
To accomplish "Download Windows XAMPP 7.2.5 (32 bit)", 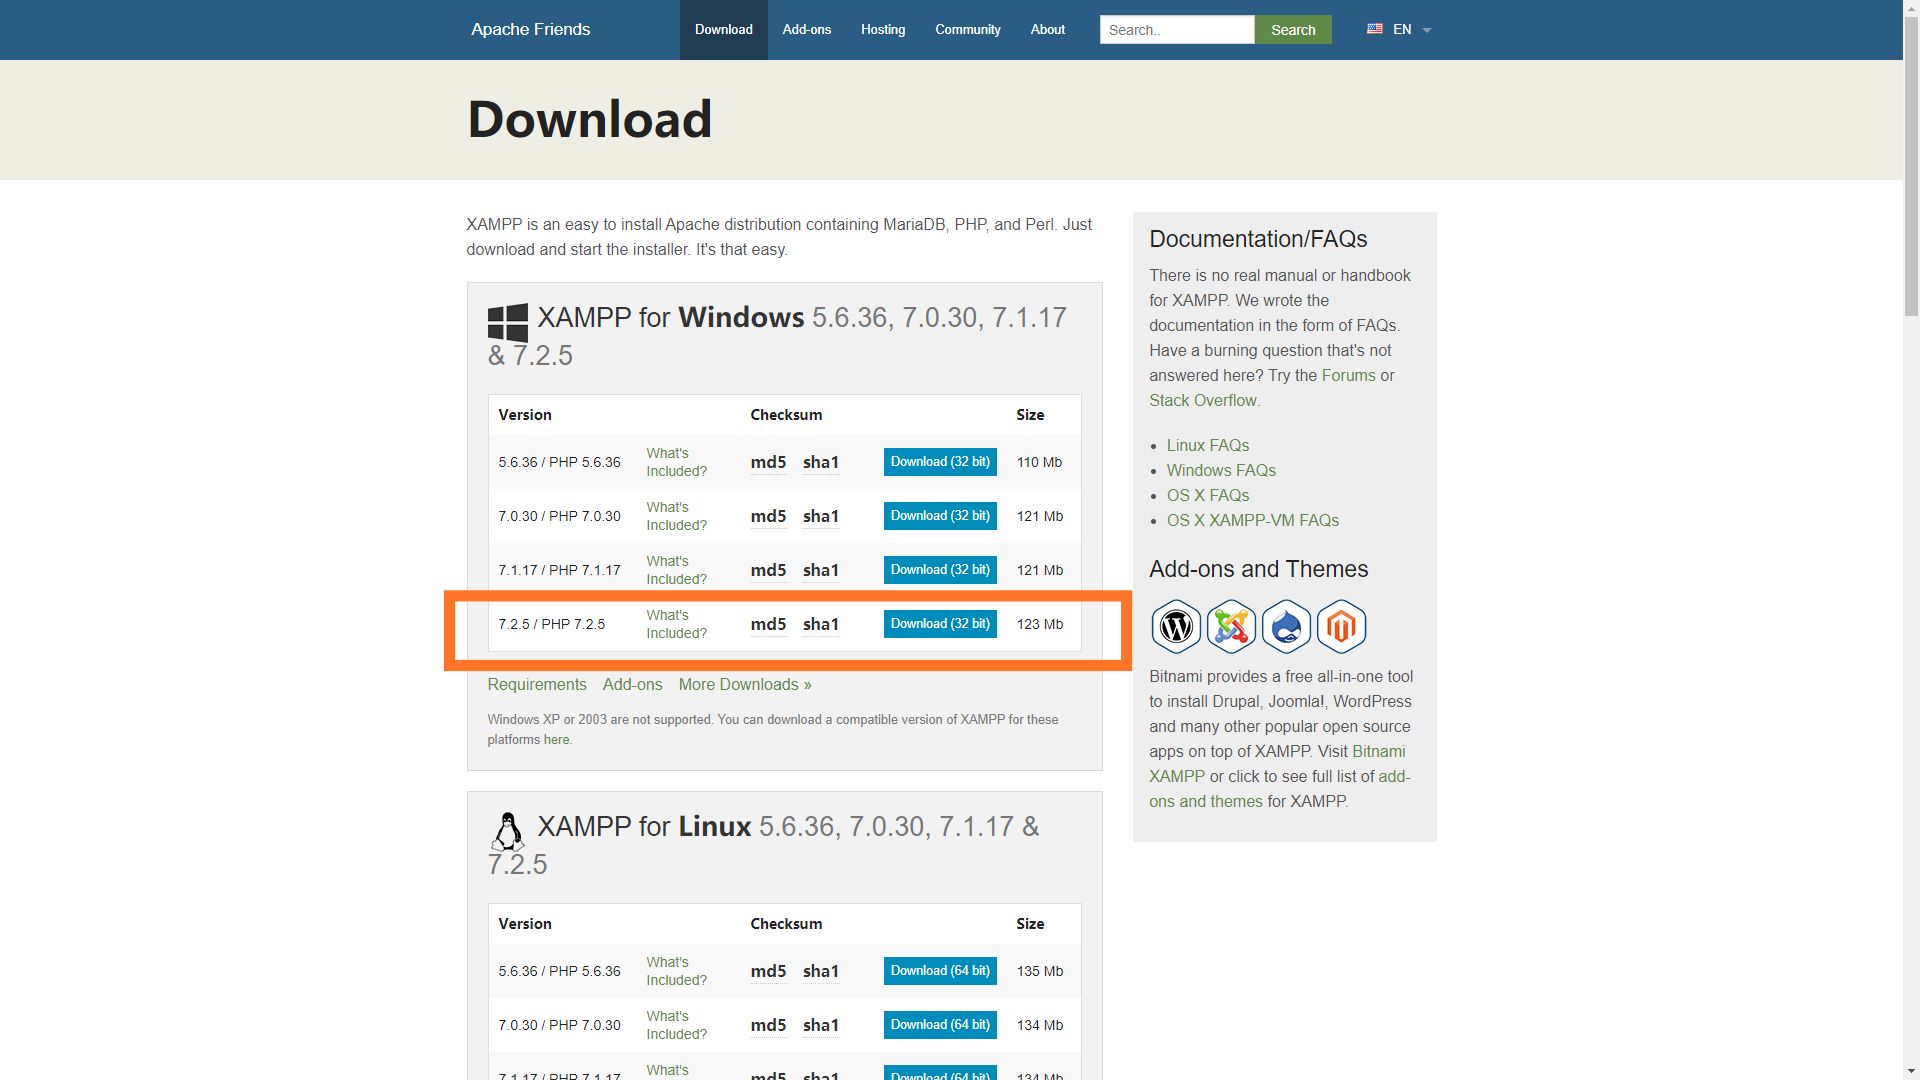I will point(940,624).
